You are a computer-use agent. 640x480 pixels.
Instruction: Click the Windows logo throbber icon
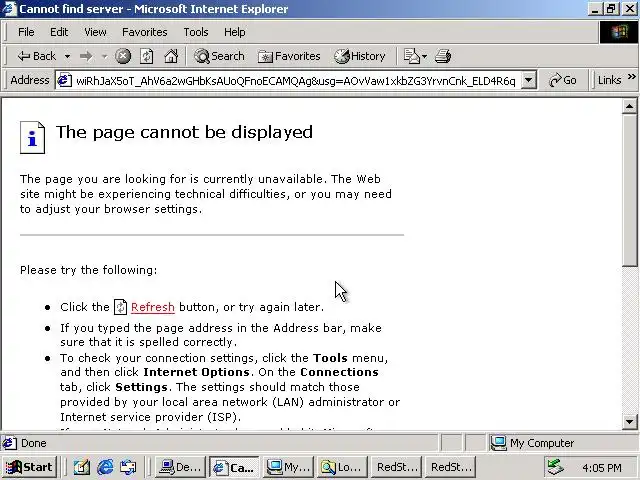pos(619,32)
